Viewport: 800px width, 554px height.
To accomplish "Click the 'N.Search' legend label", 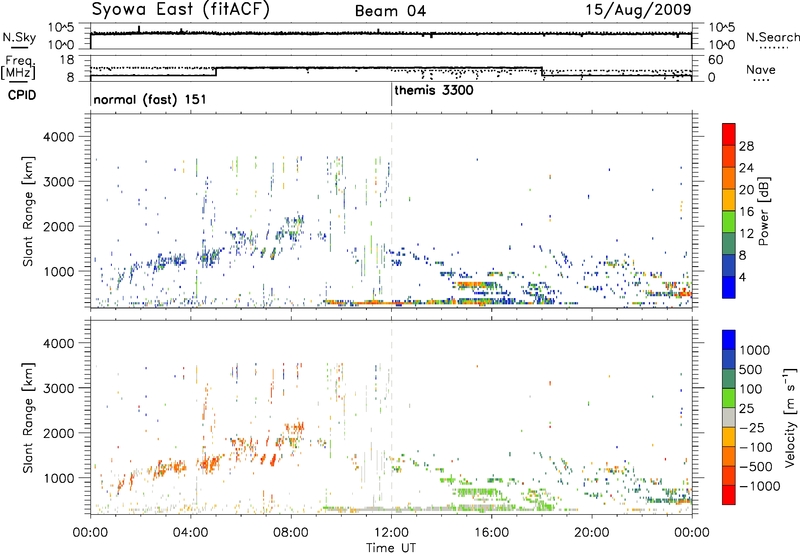I will (772, 37).
